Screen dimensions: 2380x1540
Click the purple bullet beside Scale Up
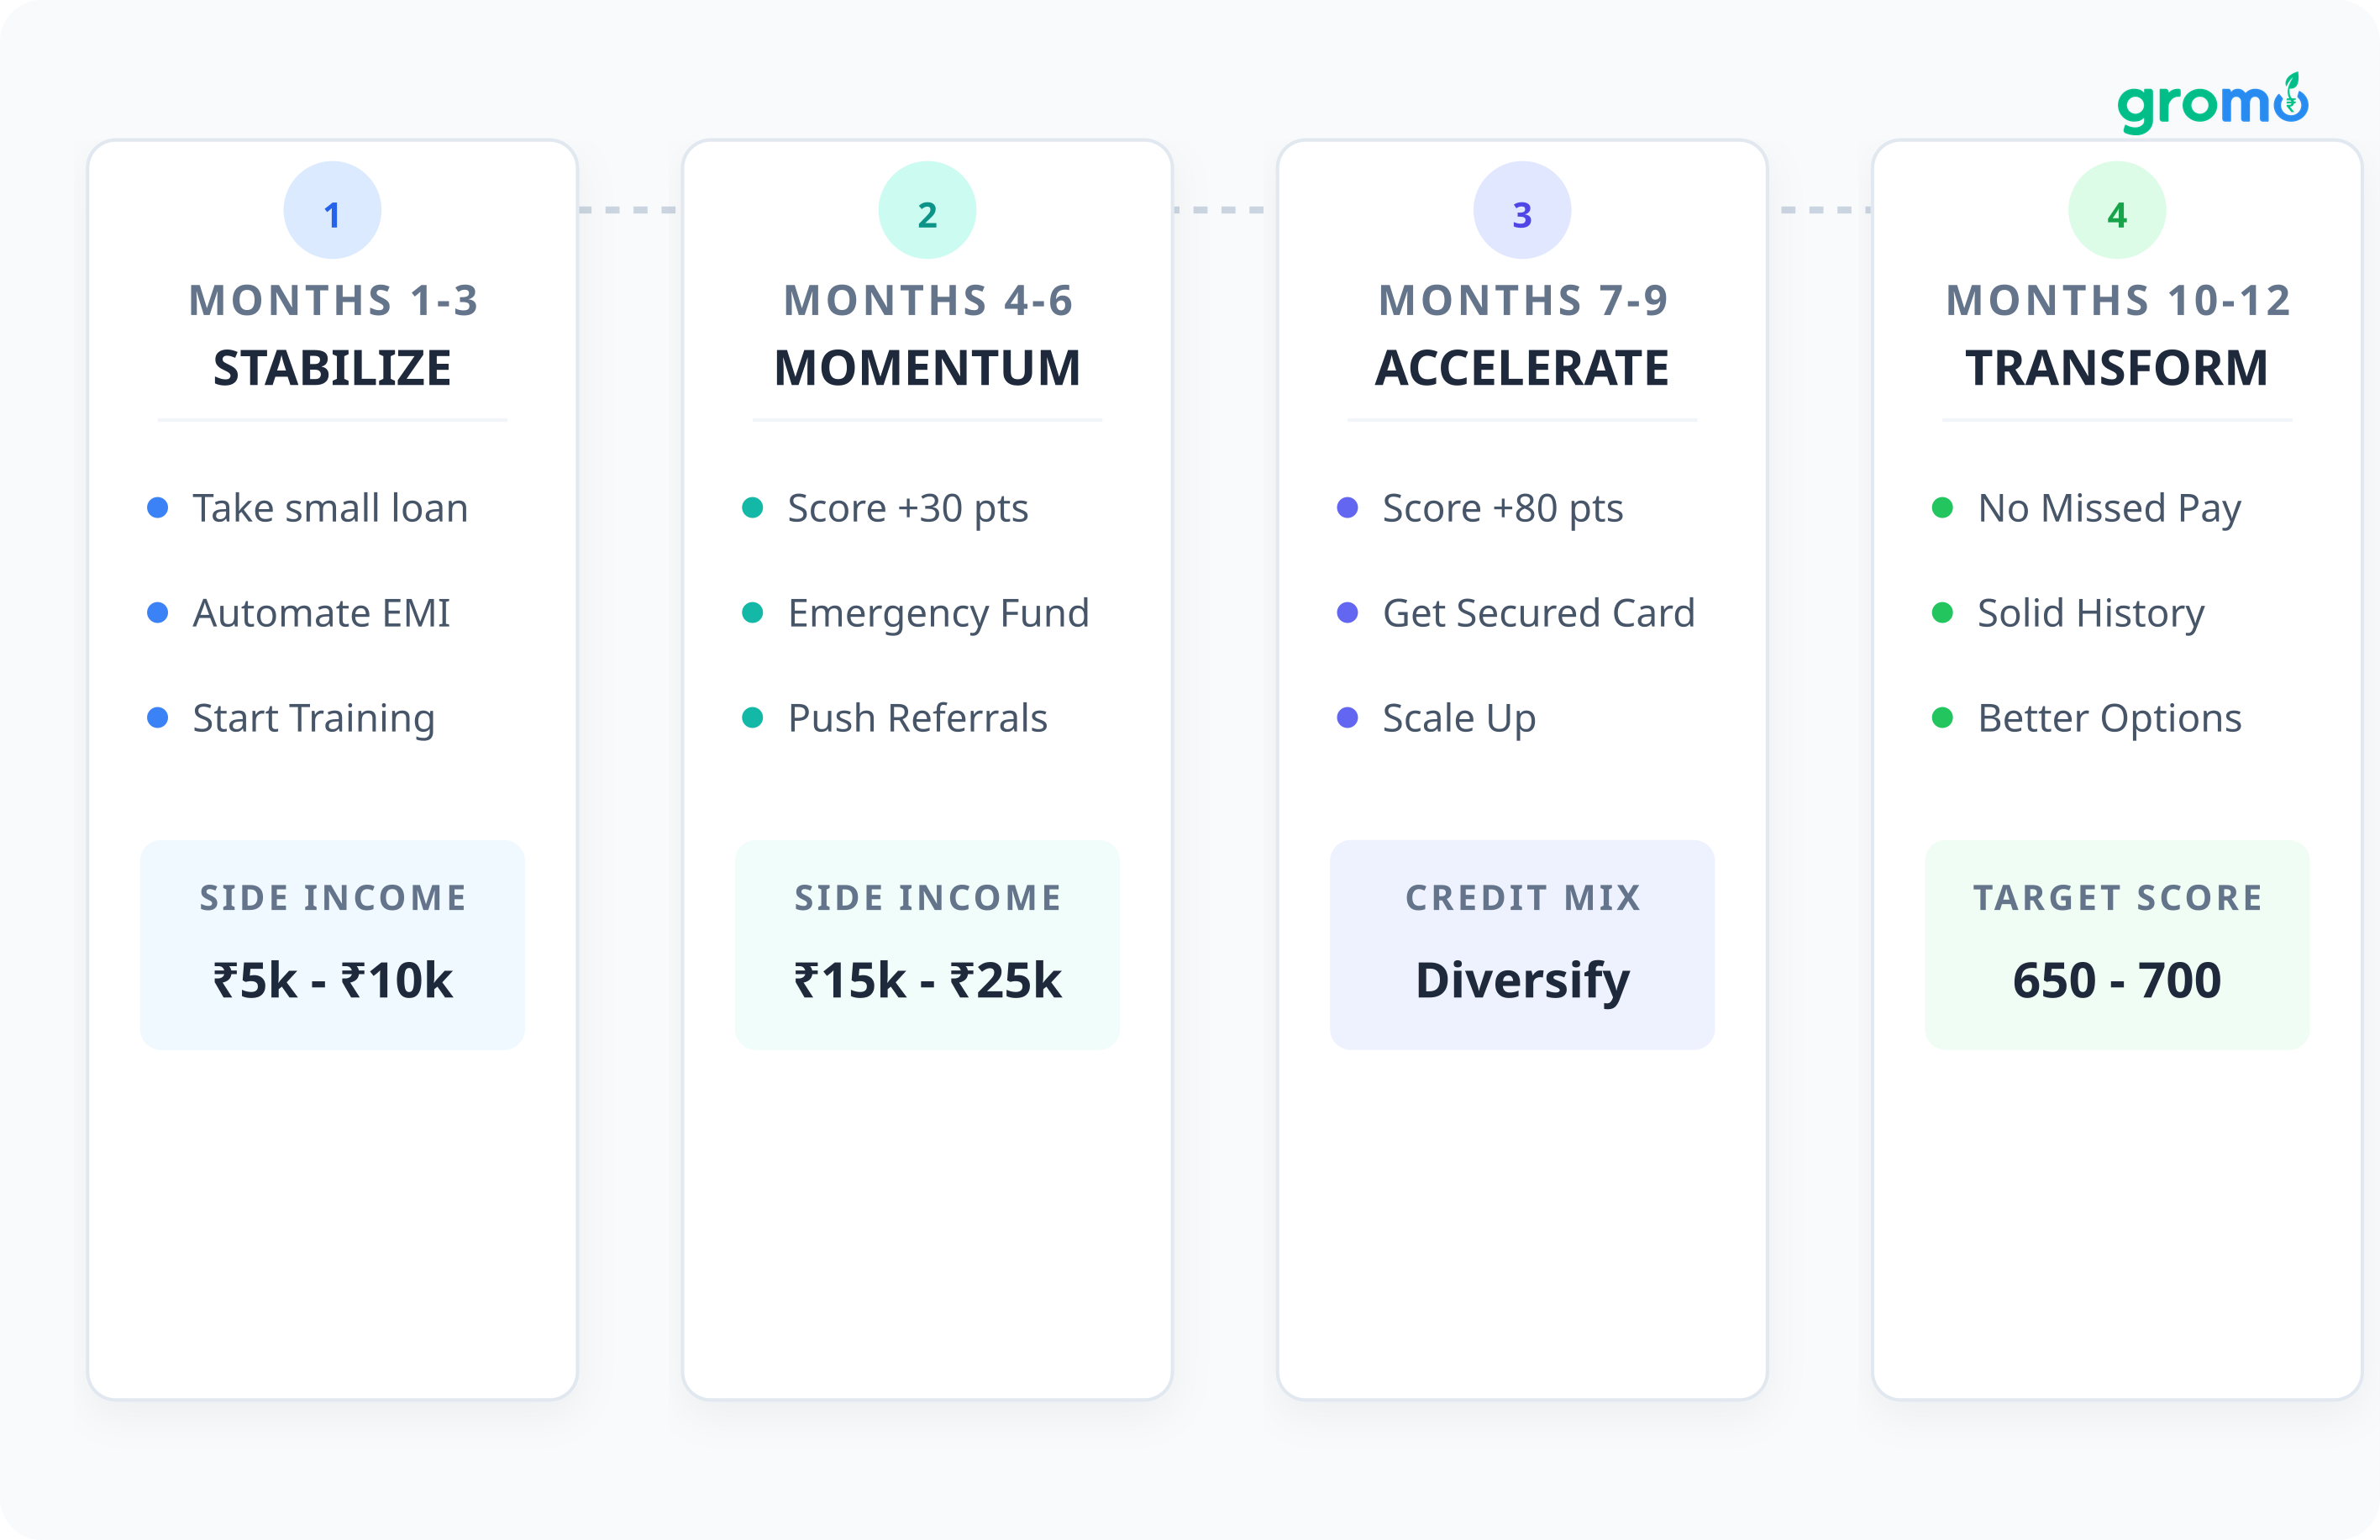click(1347, 718)
